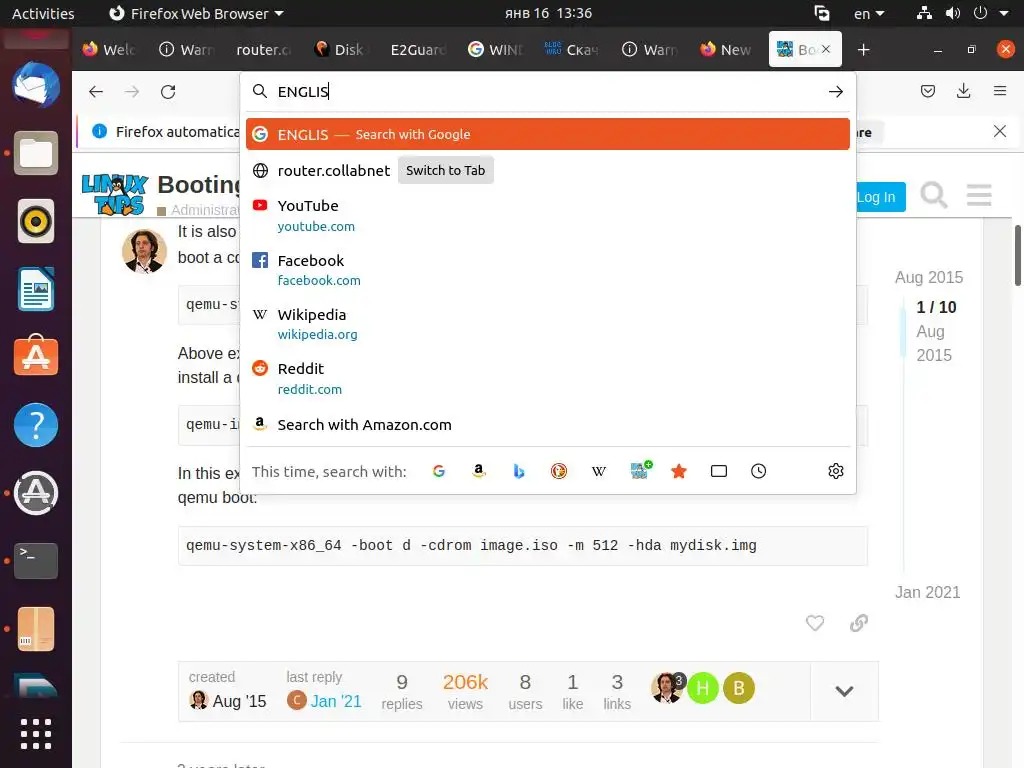Viewport: 1024px width, 768px height.
Task: Open the Downloads panel
Action: pos(963,91)
